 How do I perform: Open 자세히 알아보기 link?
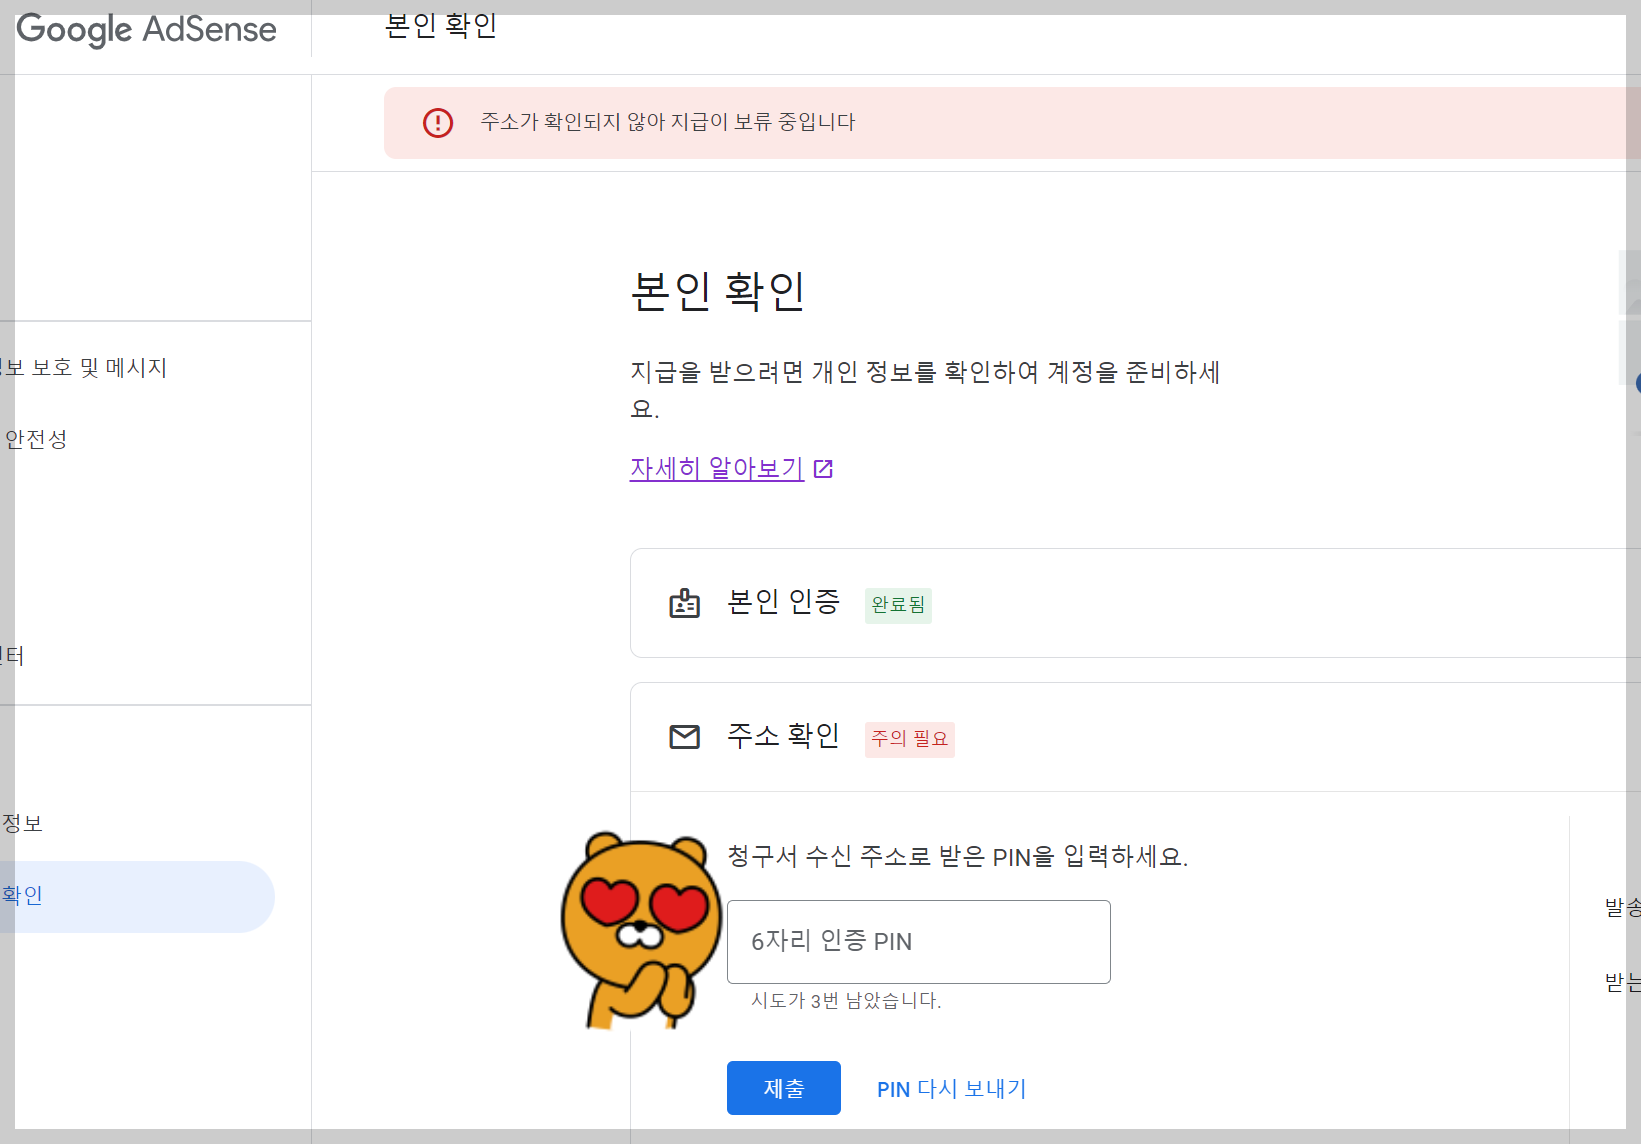[717, 468]
